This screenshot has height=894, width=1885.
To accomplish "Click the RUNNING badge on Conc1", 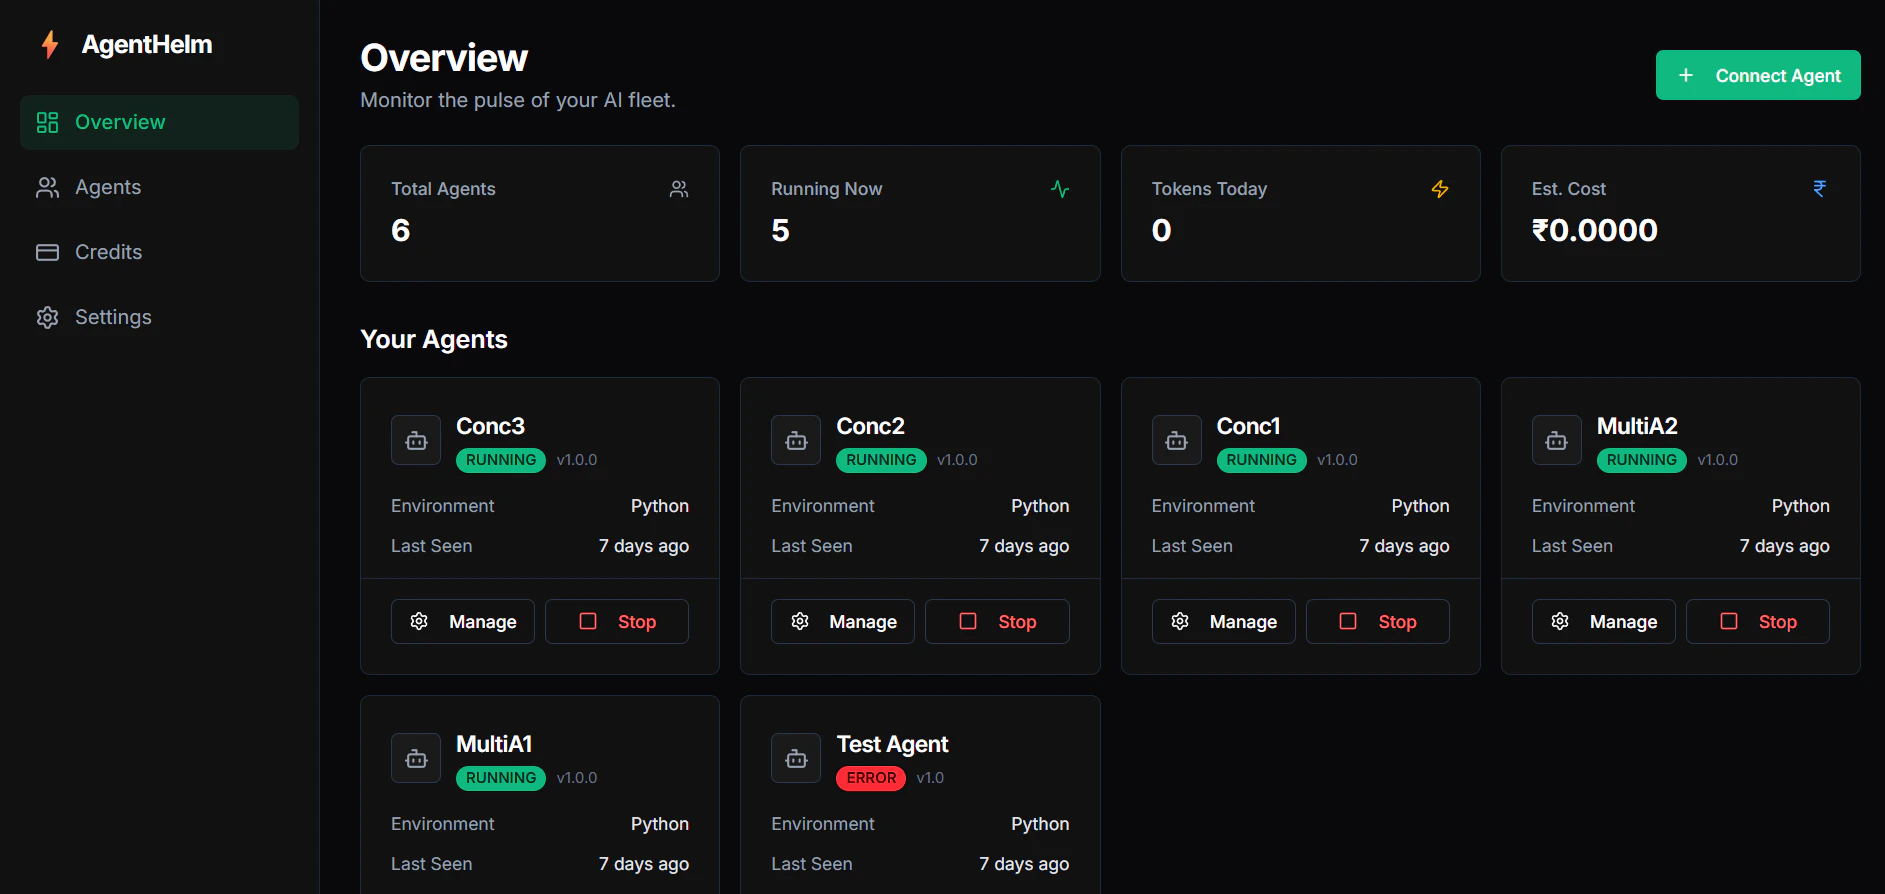I will coord(1261,460).
